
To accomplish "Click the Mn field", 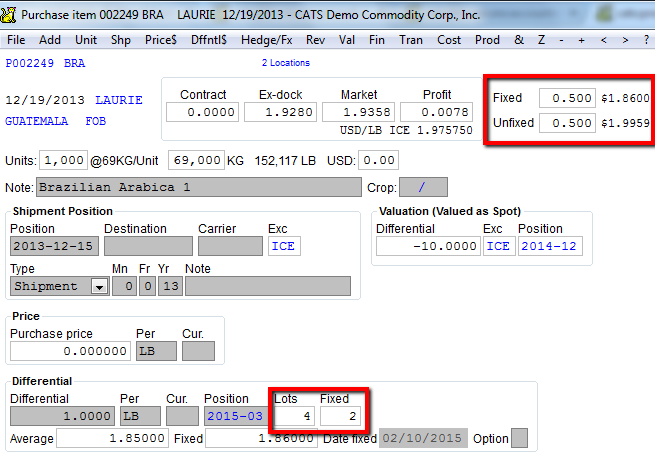I will (124, 286).
